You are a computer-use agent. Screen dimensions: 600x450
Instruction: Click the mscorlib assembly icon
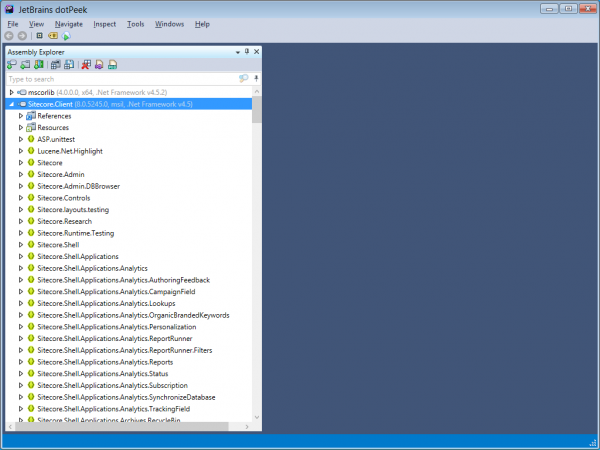pyautogui.click(x=22, y=92)
